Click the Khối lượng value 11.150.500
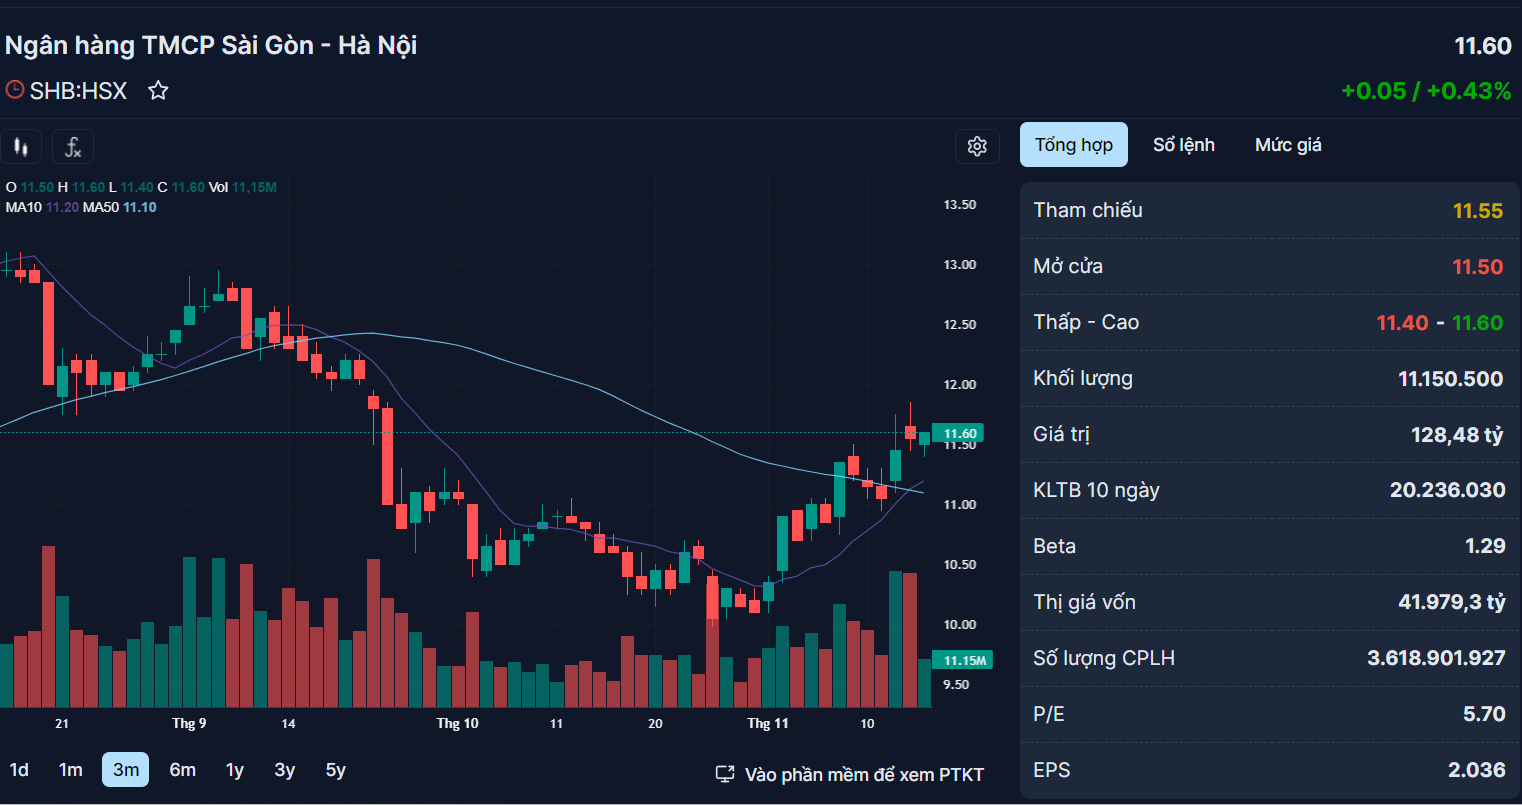The height and width of the screenshot is (805, 1522). pos(1451,379)
